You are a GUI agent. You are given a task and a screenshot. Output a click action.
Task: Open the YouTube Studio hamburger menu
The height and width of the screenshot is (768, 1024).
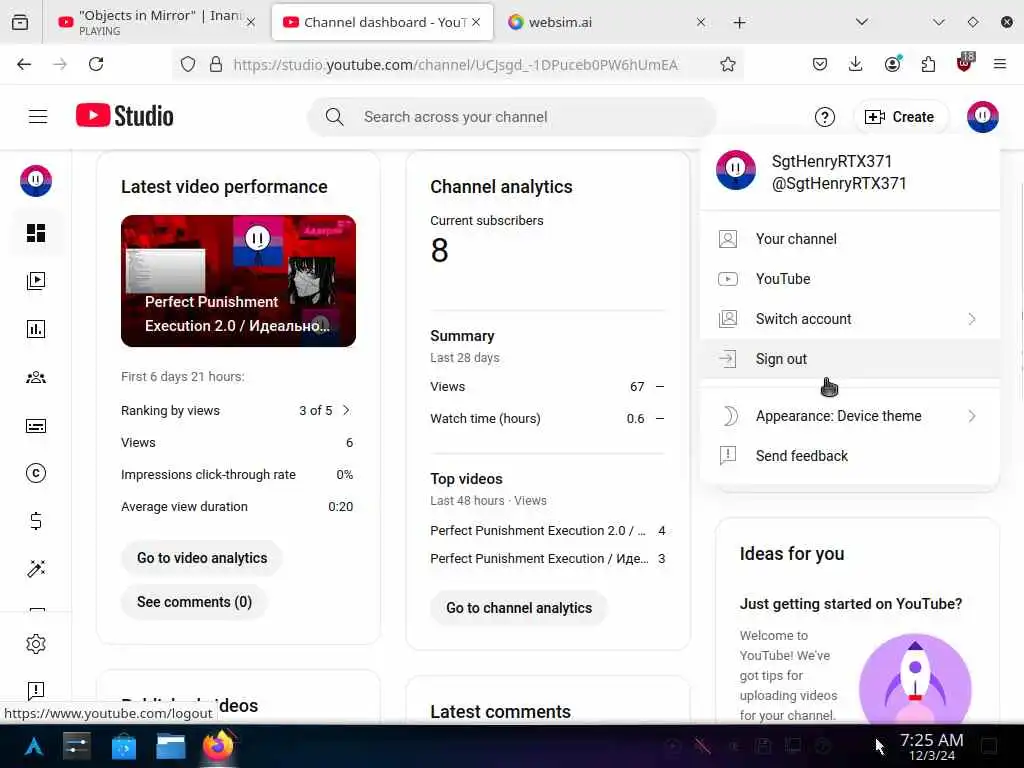38,117
